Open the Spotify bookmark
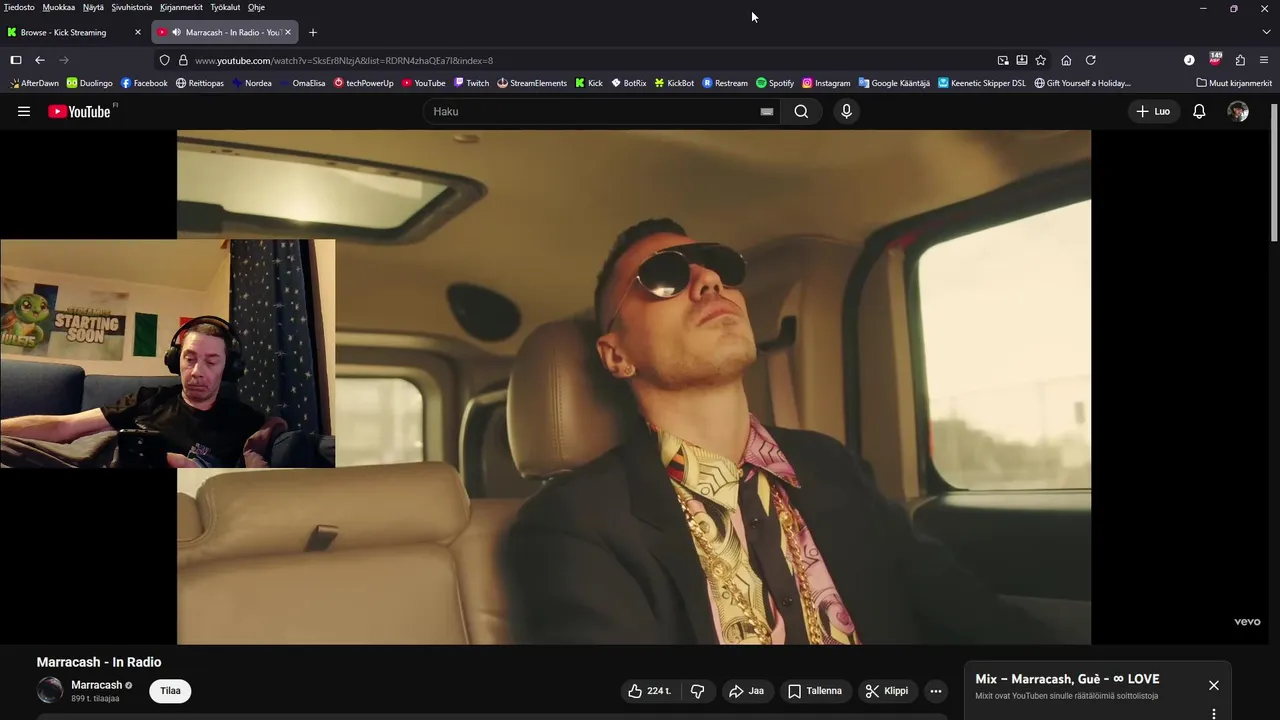This screenshot has height=720, width=1280. 775,83
